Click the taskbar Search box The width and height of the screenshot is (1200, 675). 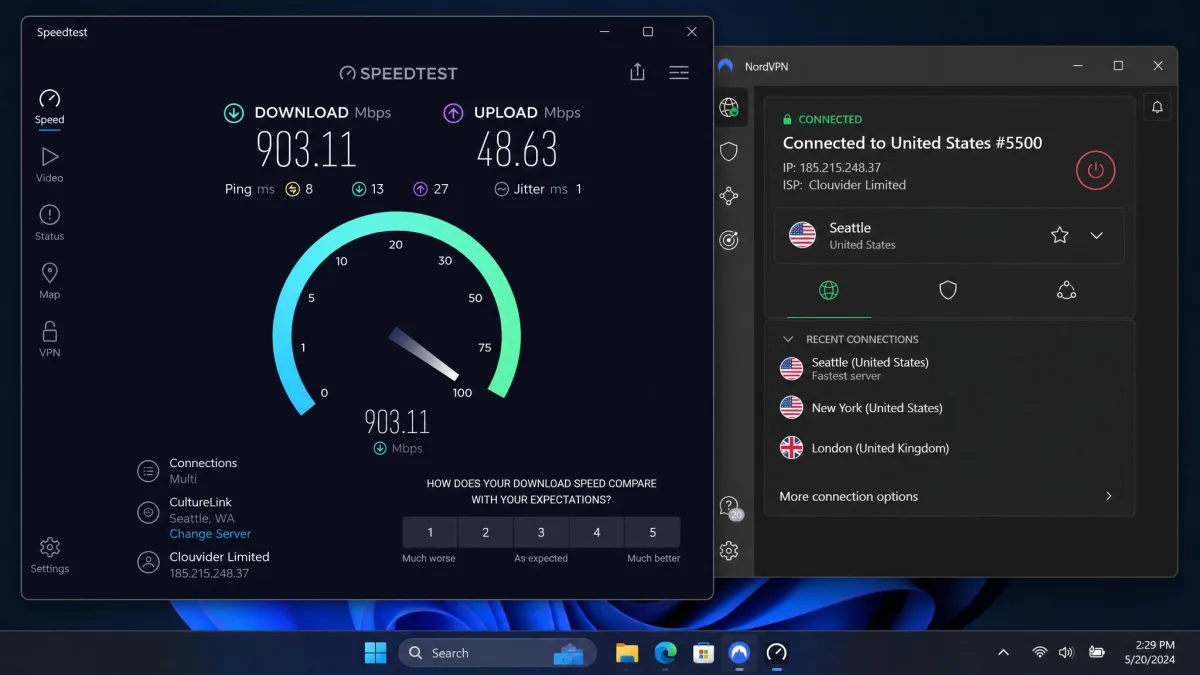[497, 653]
